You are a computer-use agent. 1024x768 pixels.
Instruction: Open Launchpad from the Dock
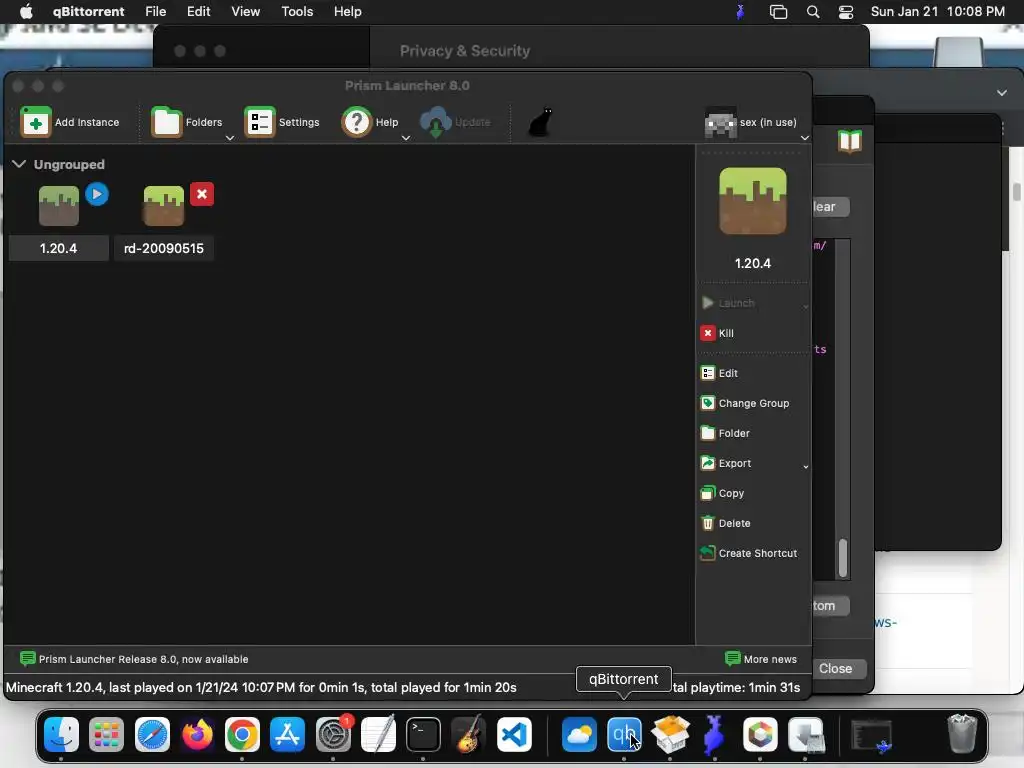106,735
